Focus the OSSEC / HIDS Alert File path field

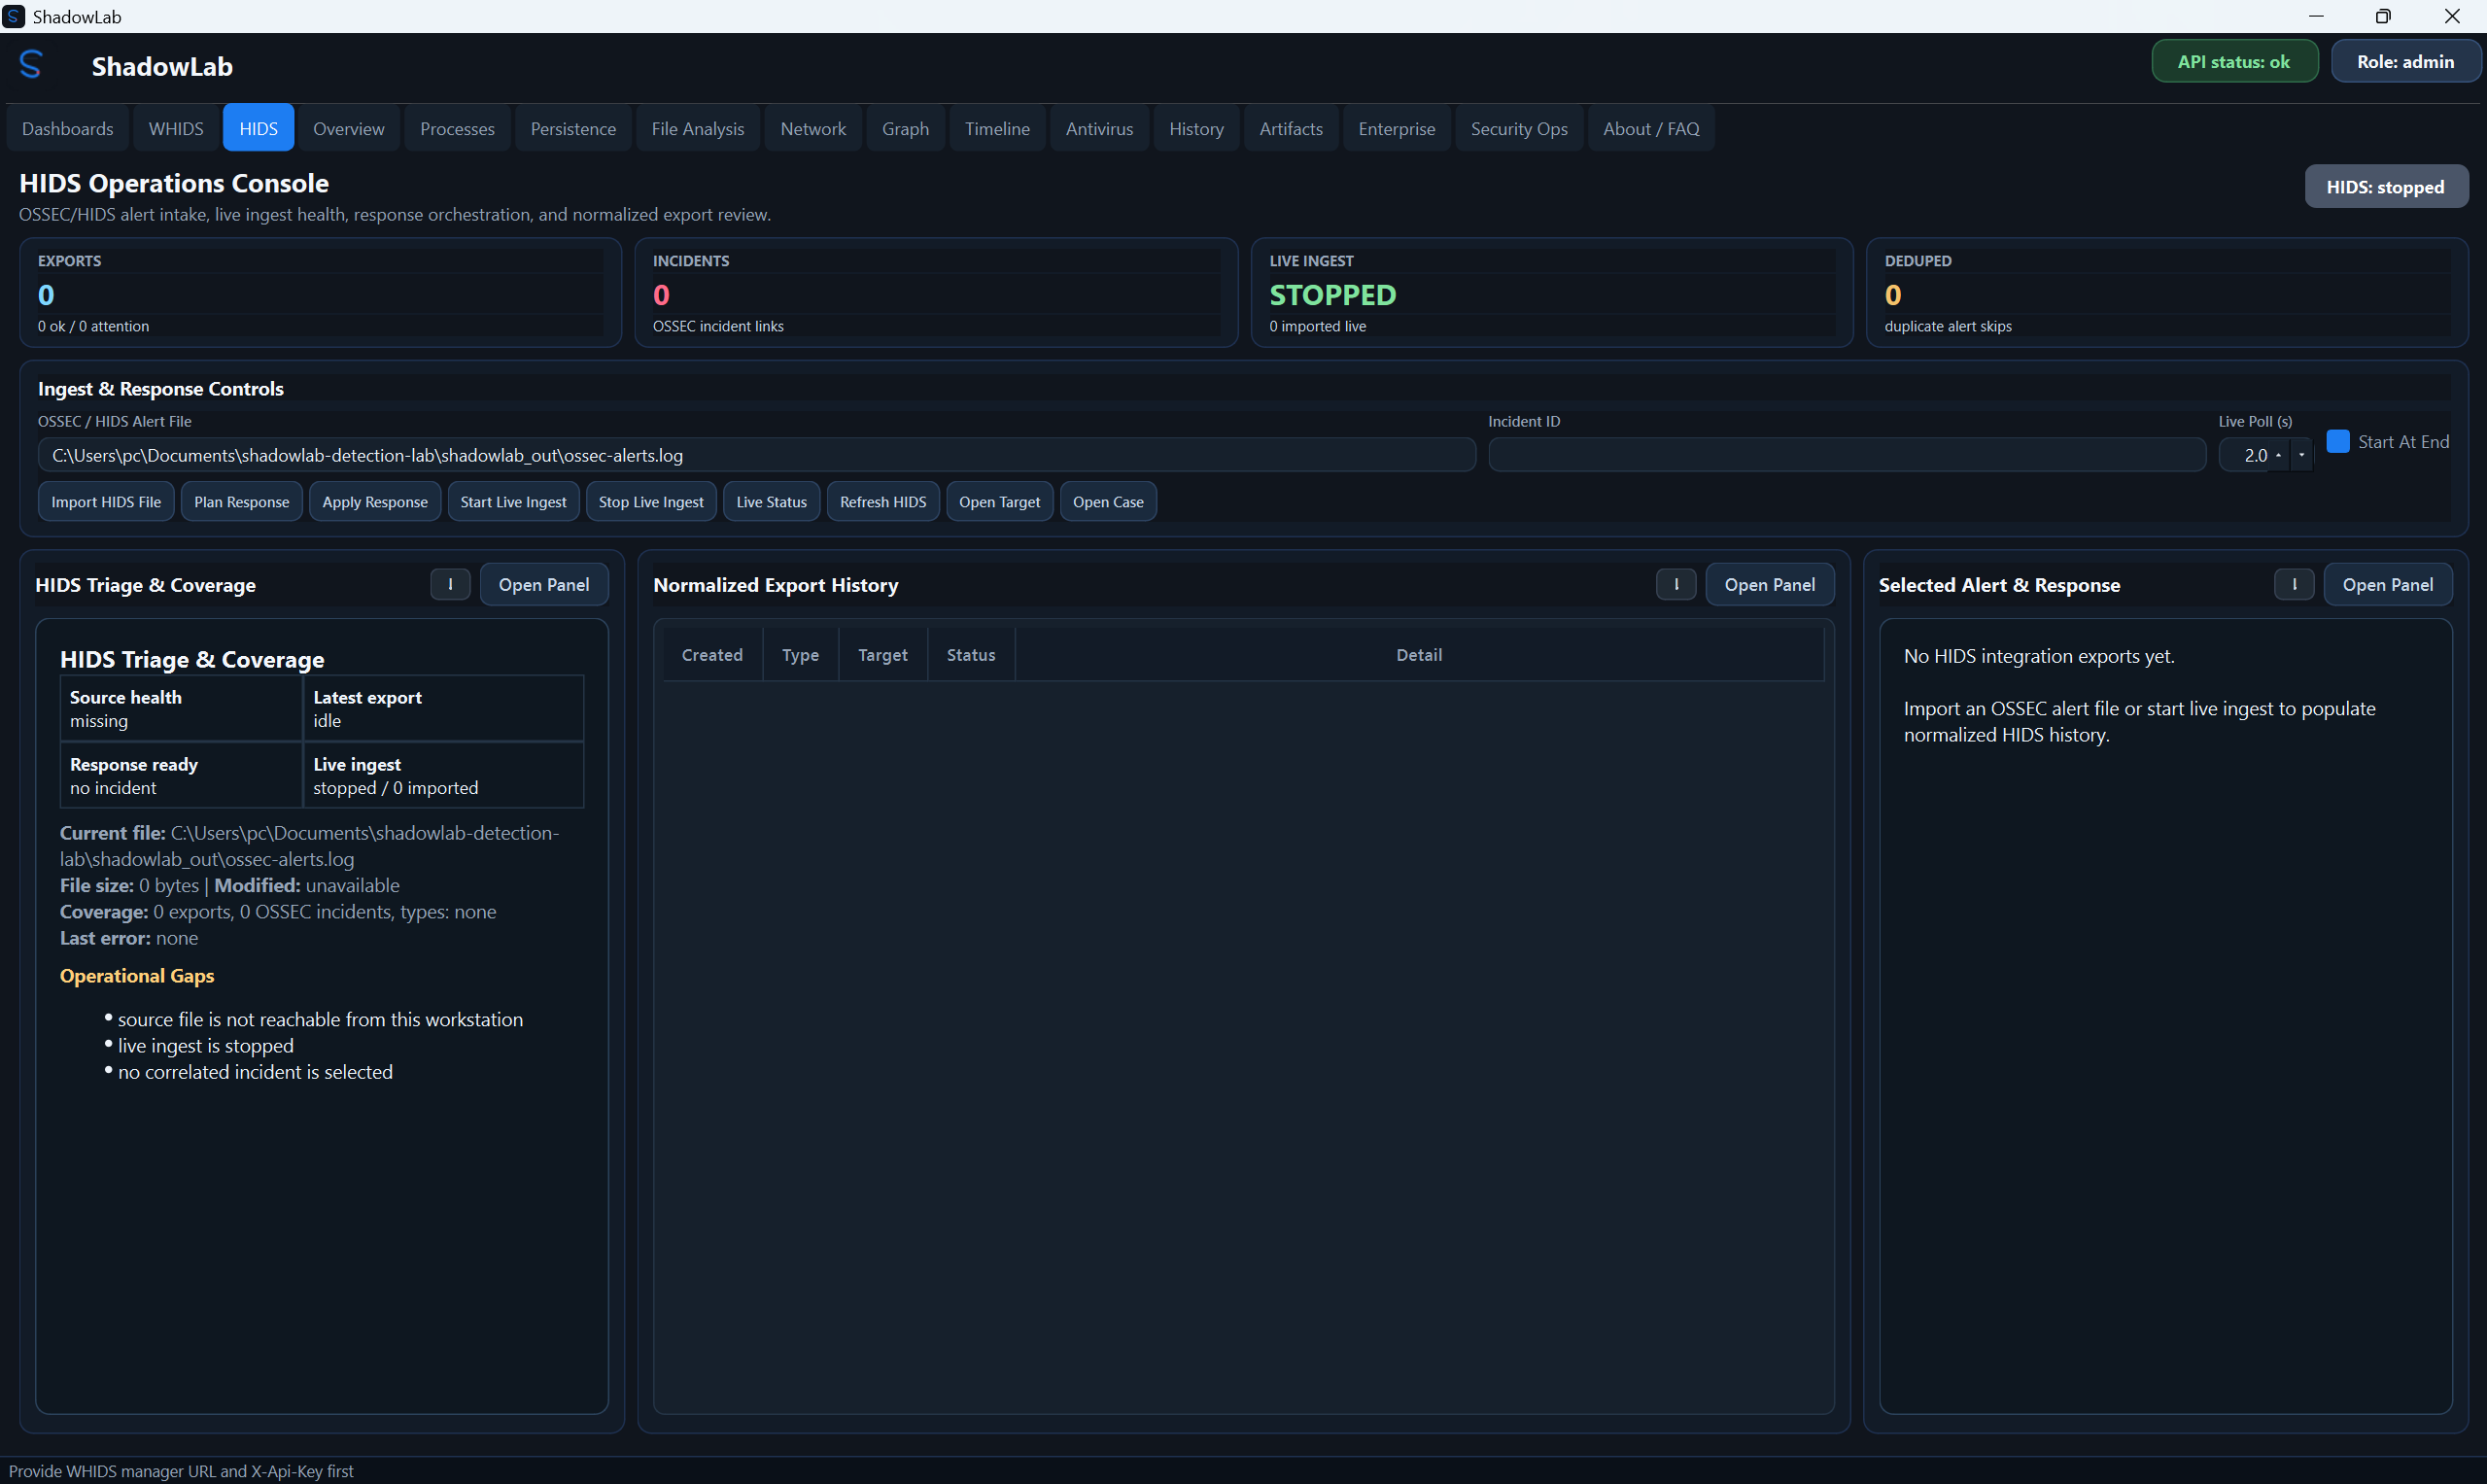757,455
